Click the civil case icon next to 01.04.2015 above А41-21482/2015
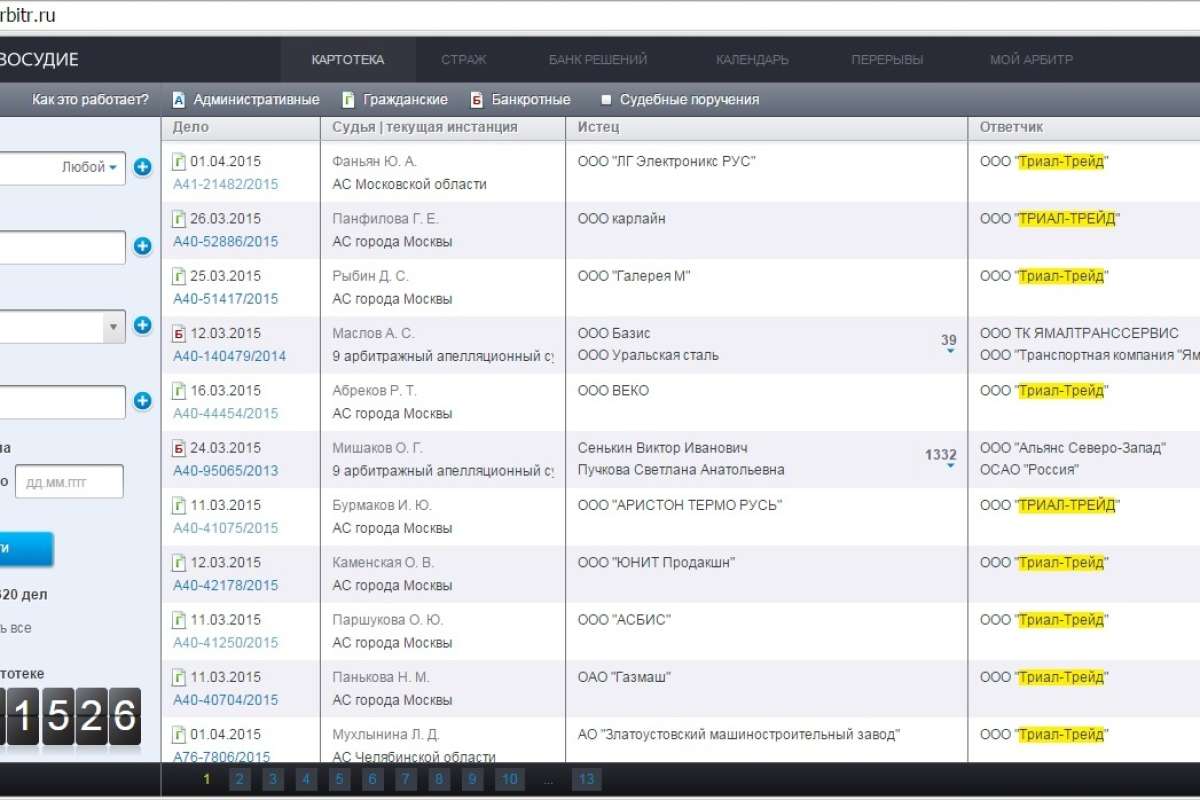1200x800 pixels. point(180,161)
